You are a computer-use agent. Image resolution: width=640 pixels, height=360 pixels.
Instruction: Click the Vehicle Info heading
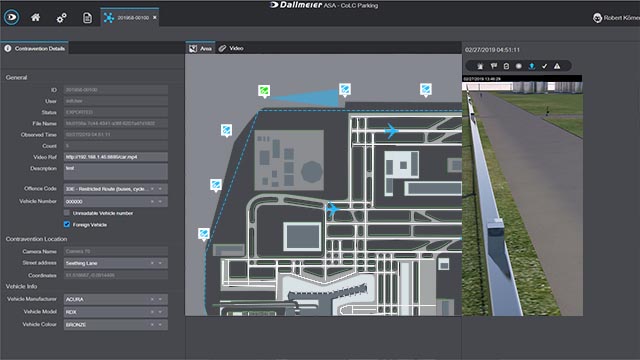[x=21, y=286]
